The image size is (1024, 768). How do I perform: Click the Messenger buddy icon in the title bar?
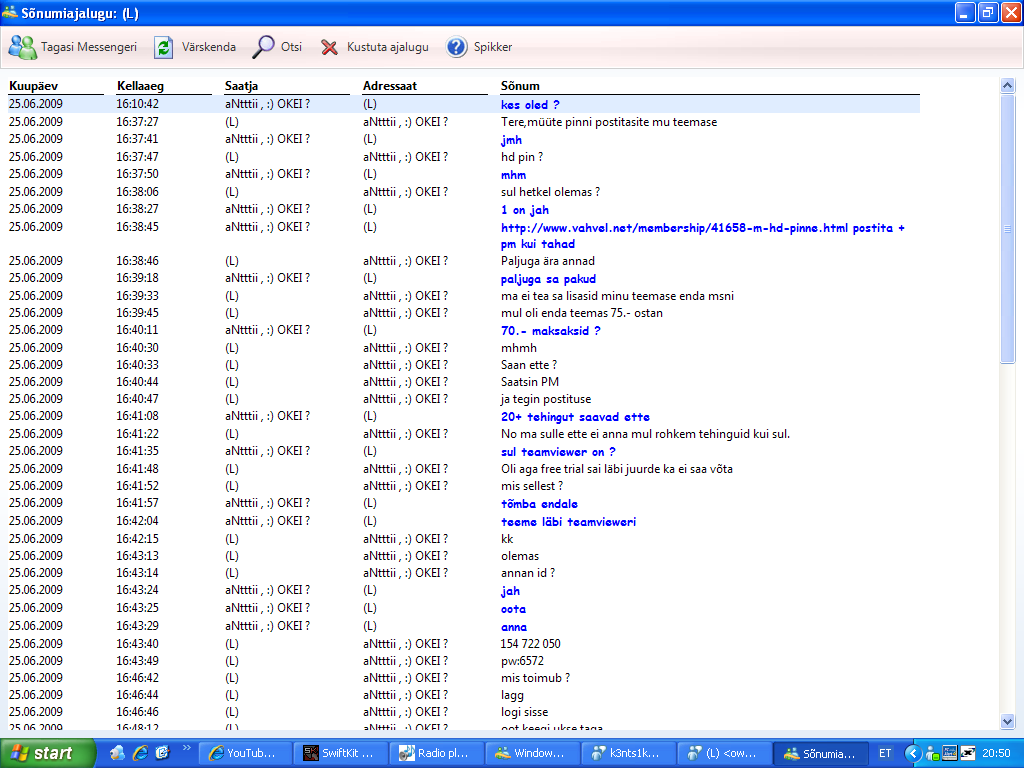point(12,11)
